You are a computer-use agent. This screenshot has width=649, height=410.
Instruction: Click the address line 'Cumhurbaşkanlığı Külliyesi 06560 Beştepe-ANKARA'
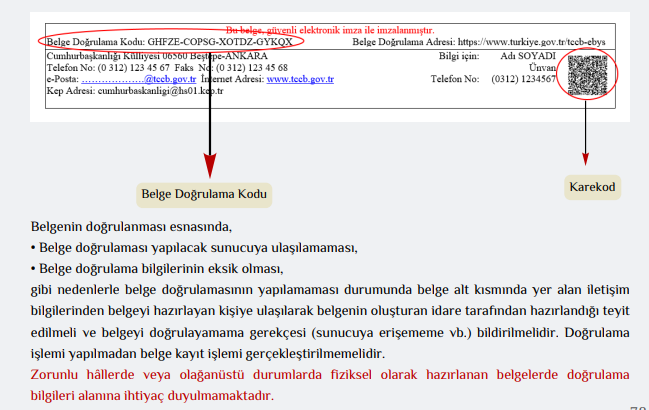(x=157, y=56)
